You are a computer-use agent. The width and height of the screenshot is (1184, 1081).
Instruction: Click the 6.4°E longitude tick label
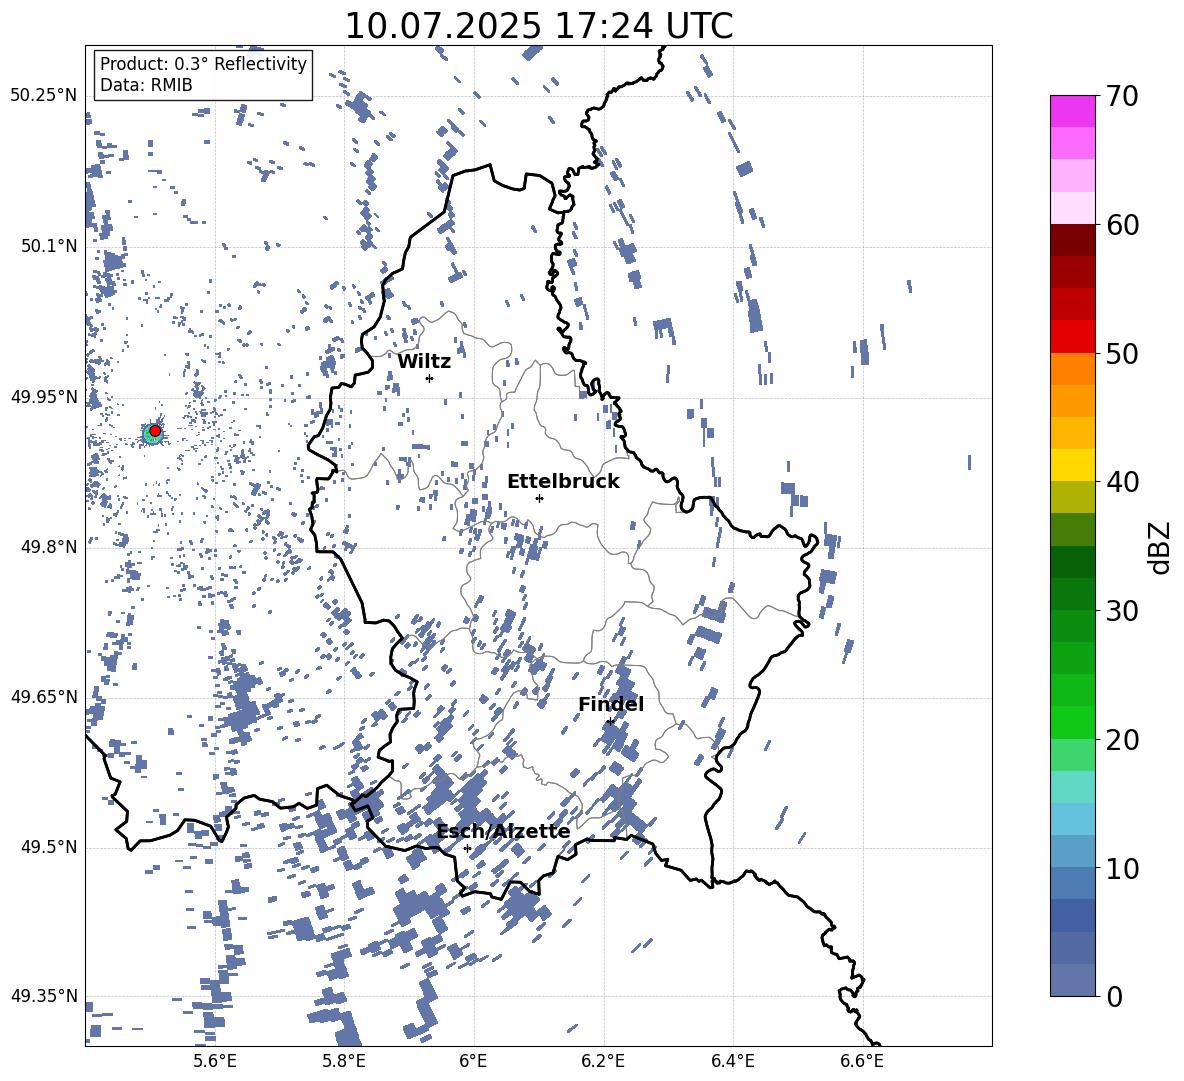click(732, 1061)
